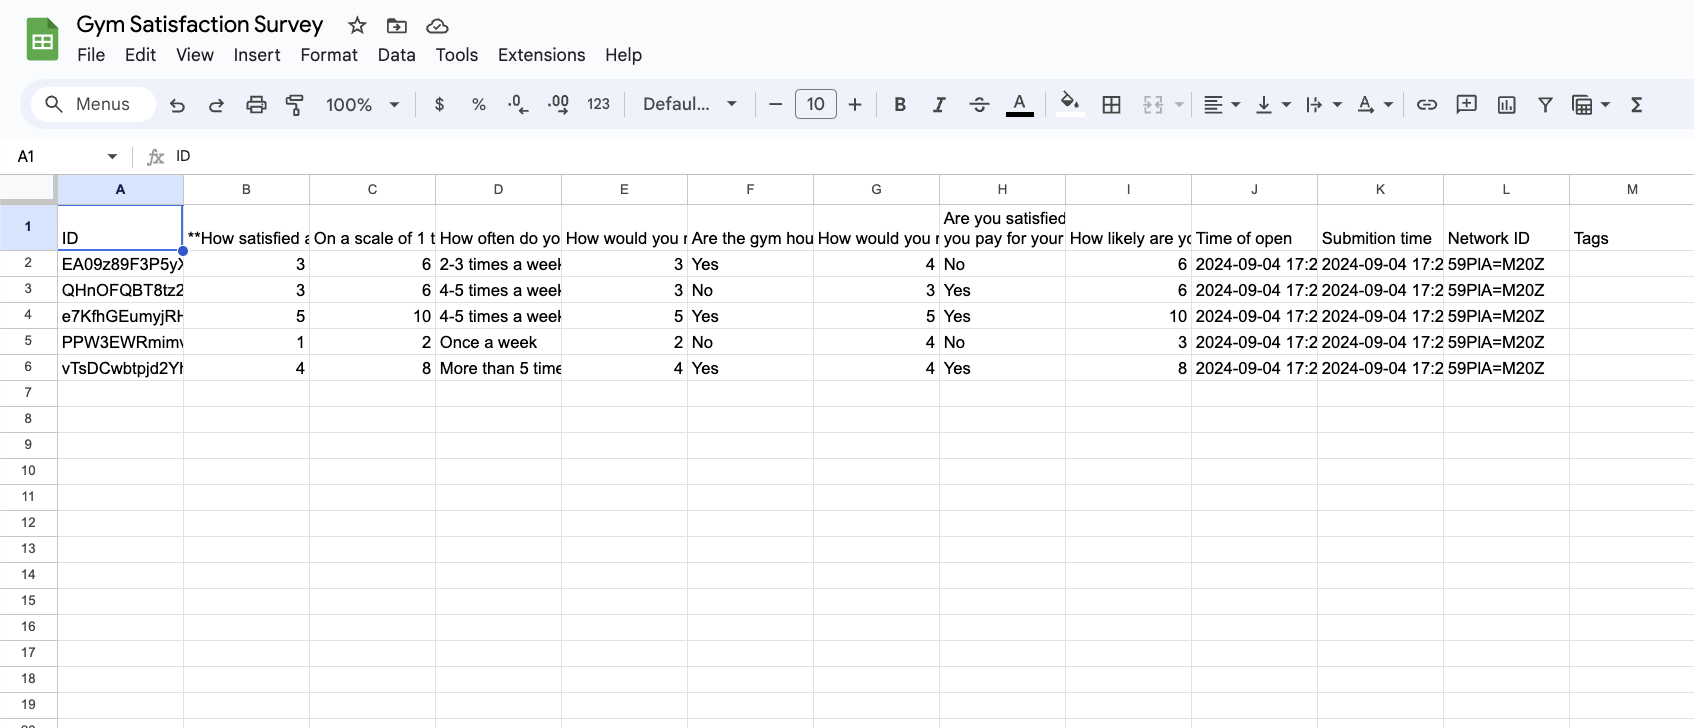Select column D header

(x=498, y=189)
